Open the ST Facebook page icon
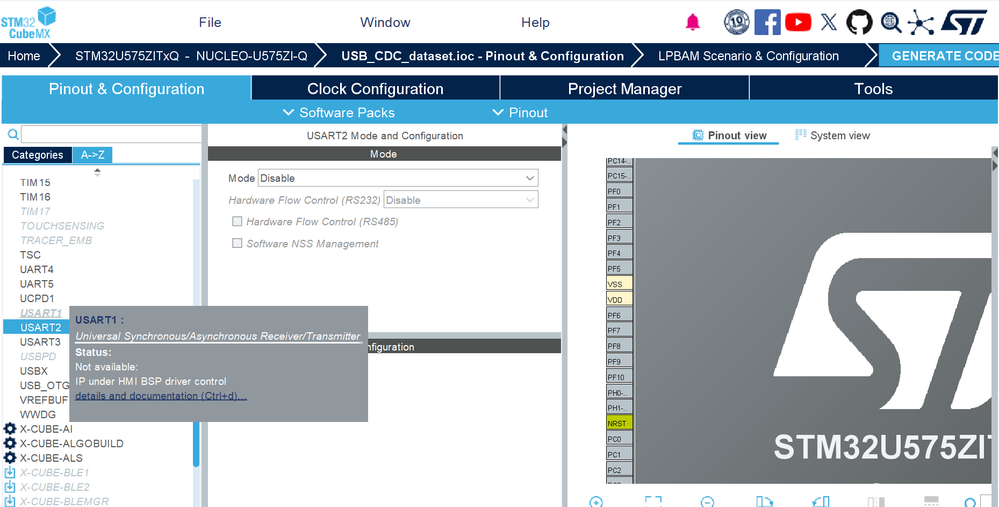Image resolution: width=999 pixels, height=507 pixels. tap(767, 22)
